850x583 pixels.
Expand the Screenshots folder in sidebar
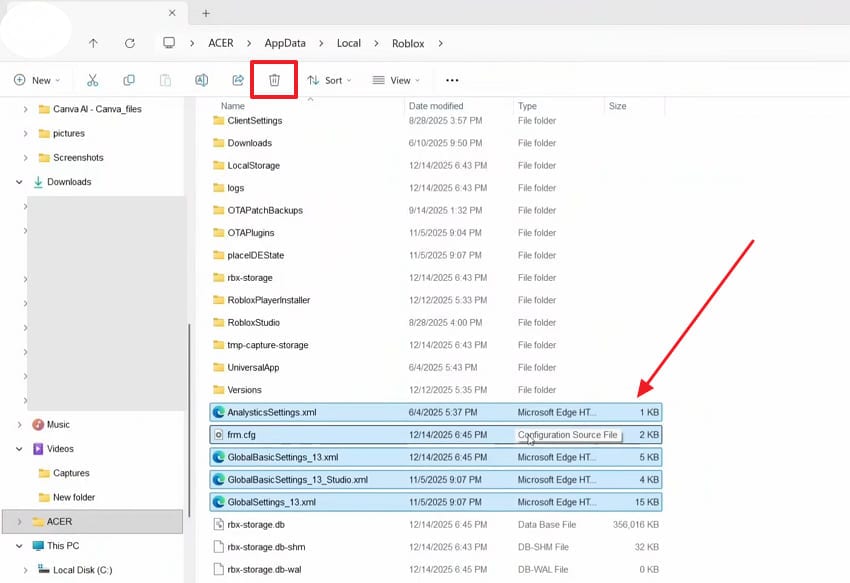click(25, 158)
